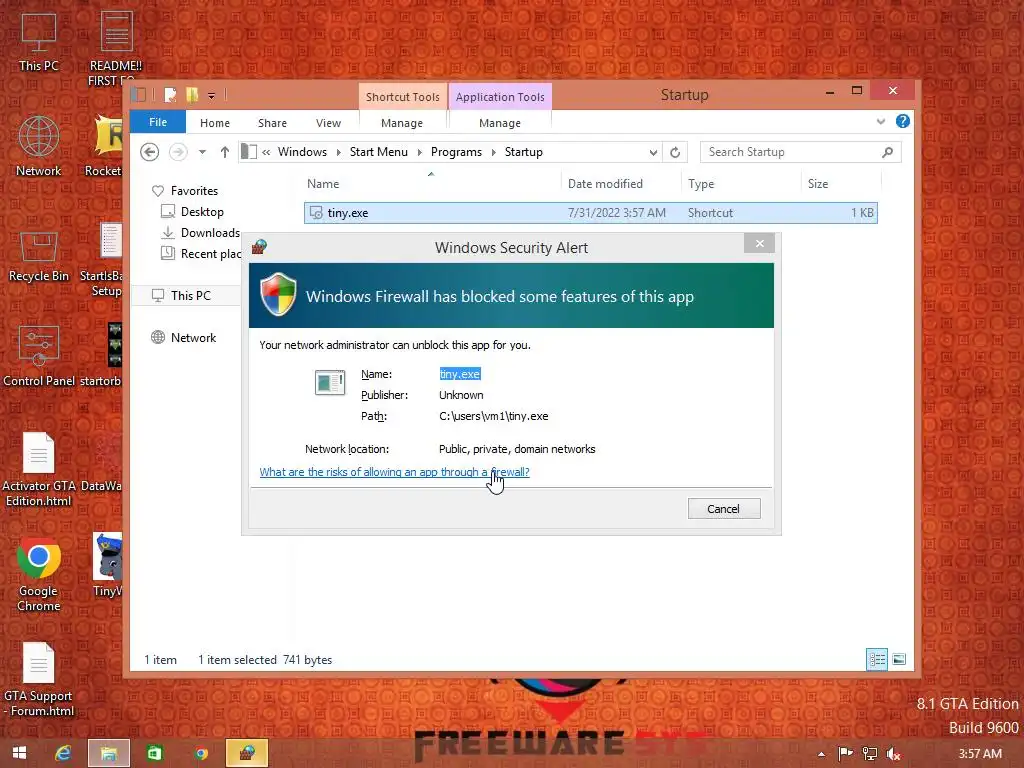This screenshot has height=768, width=1024.
Task: Click the tiny.exe name in alert
Action: tap(460, 374)
